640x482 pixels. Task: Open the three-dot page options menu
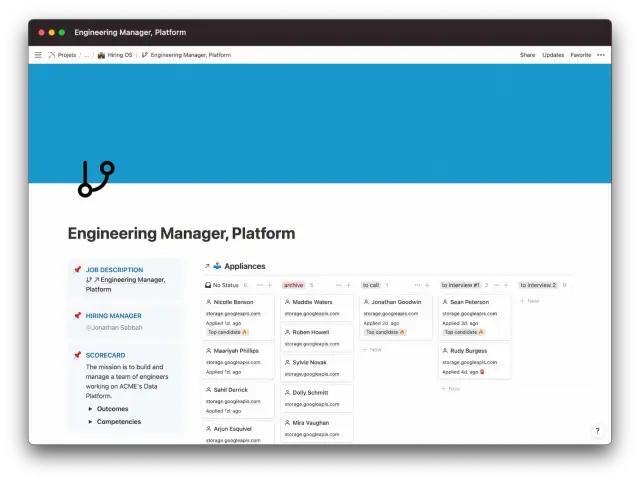pyautogui.click(x=601, y=55)
